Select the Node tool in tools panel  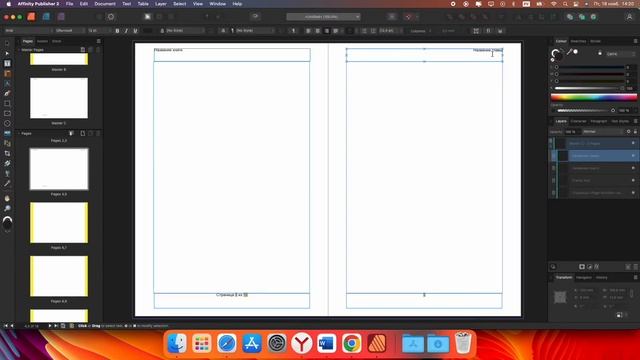[7, 53]
